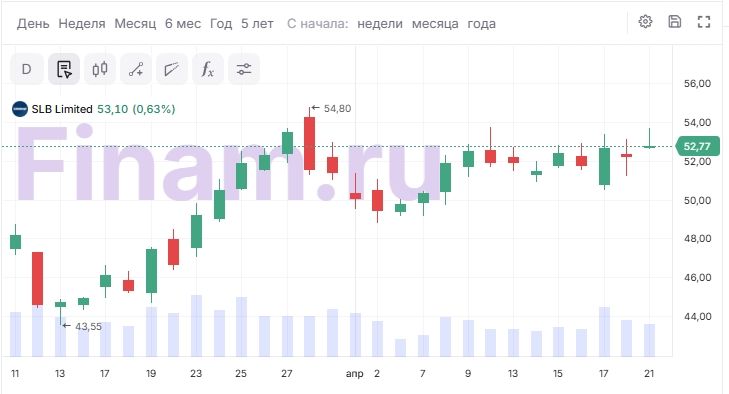Show data from start of месяца
This screenshot has height=394, width=729.
(x=435, y=24)
